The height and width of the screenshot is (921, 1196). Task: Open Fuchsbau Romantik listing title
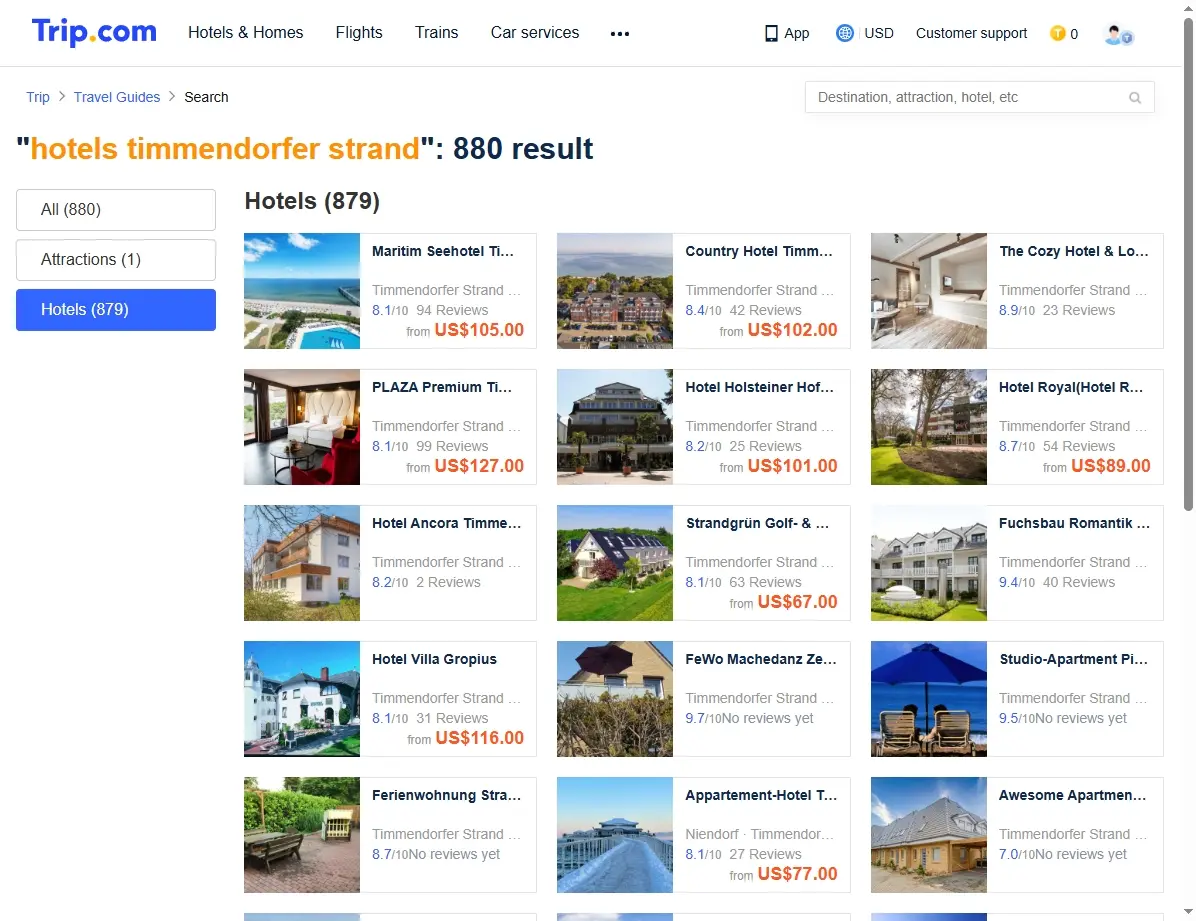click(x=1074, y=523)
